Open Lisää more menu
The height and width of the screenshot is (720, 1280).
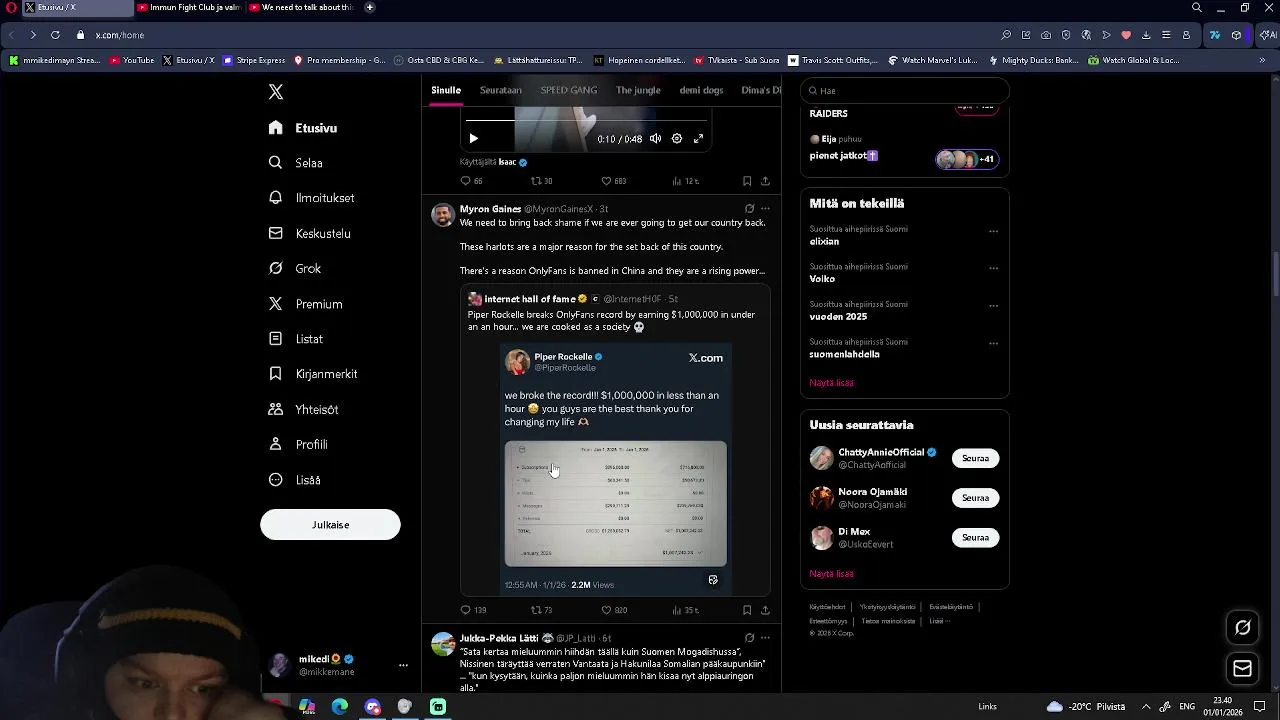(294, 480)
